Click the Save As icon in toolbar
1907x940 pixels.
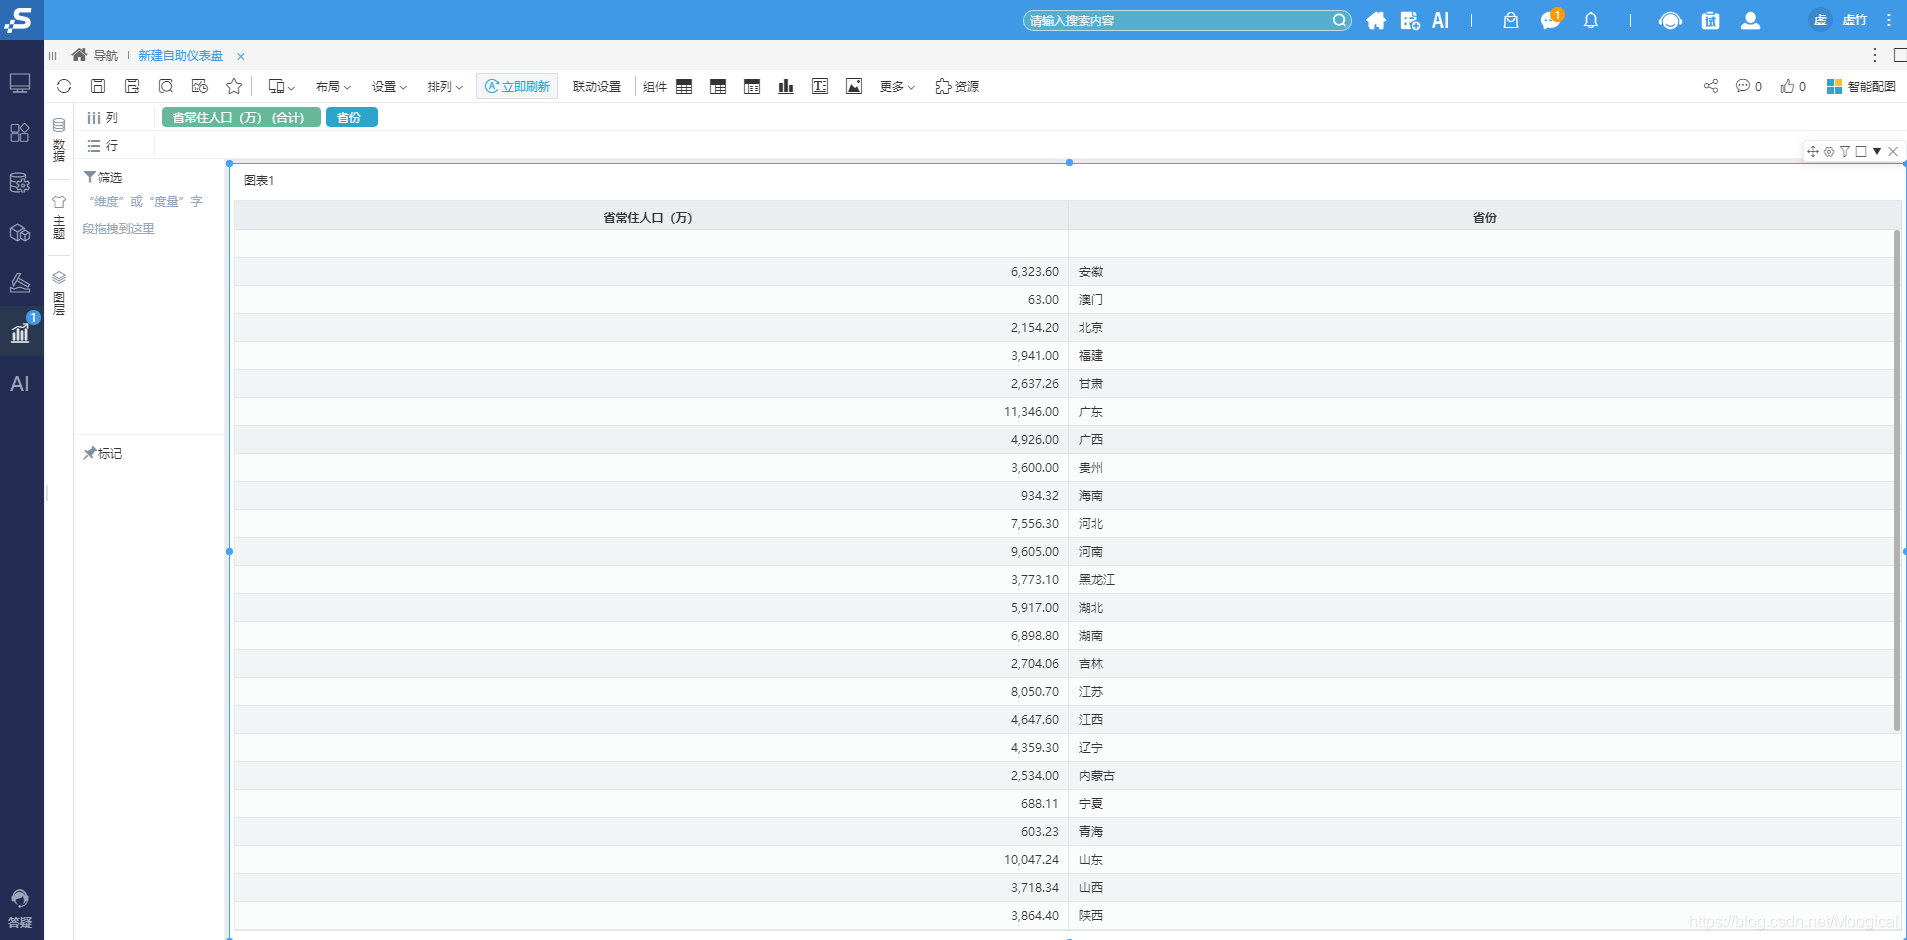[132, 86]
